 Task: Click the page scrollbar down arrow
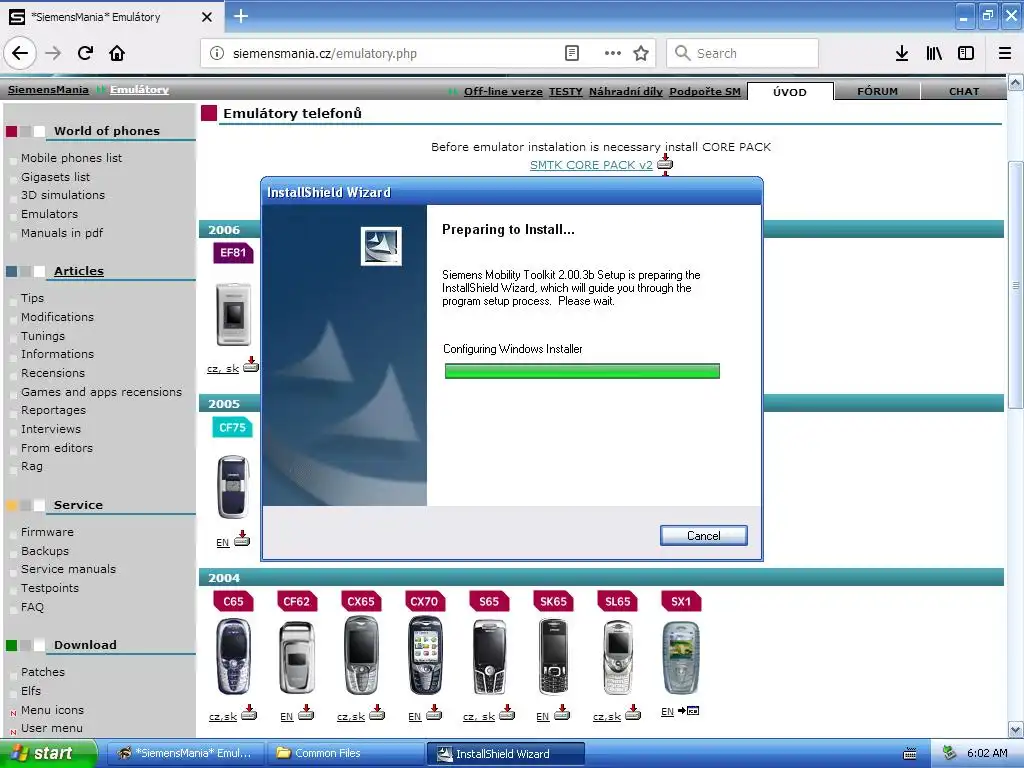[1016, 729]
